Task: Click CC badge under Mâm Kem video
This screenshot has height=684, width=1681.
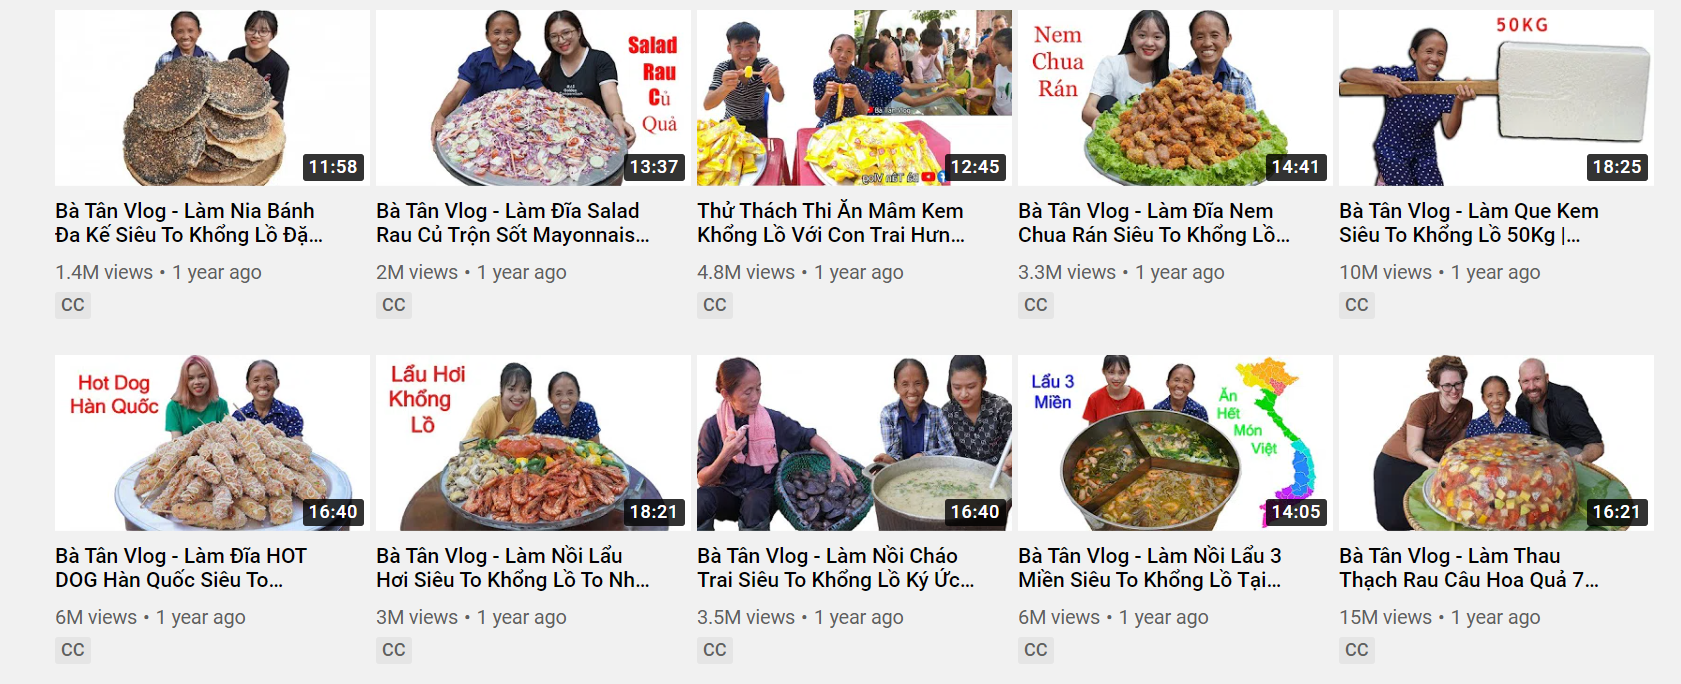Action: [x=715, y=305]
